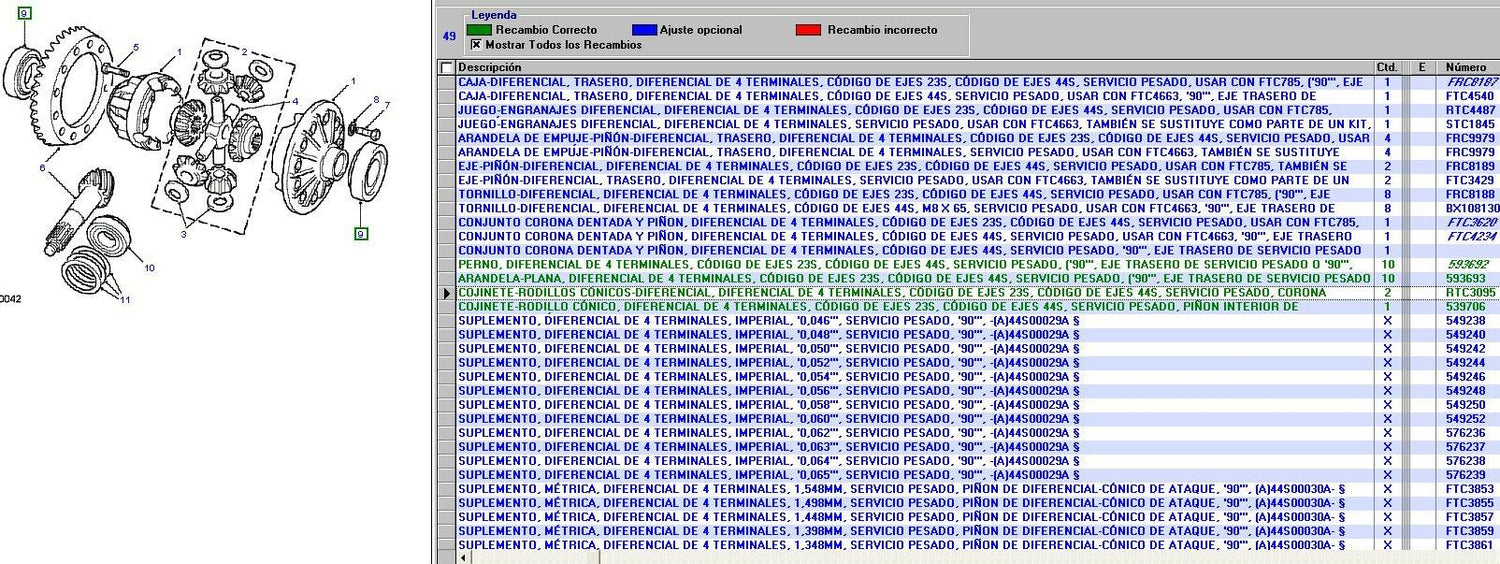The image size is (1500, 564).
Task: Click current-row arrow marker for COJINETE-RODILLOS CÓNICOS
Action: [446, 293]
